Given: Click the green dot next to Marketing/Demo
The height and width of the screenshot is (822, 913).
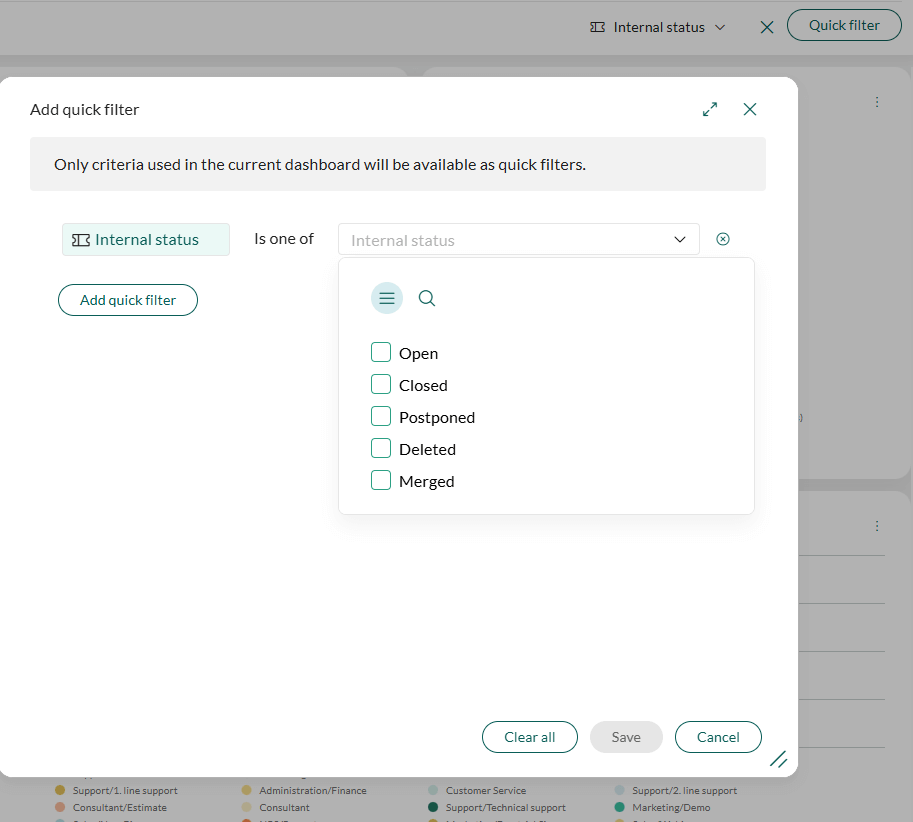Looking at the screenshot, I should [619, 806].
